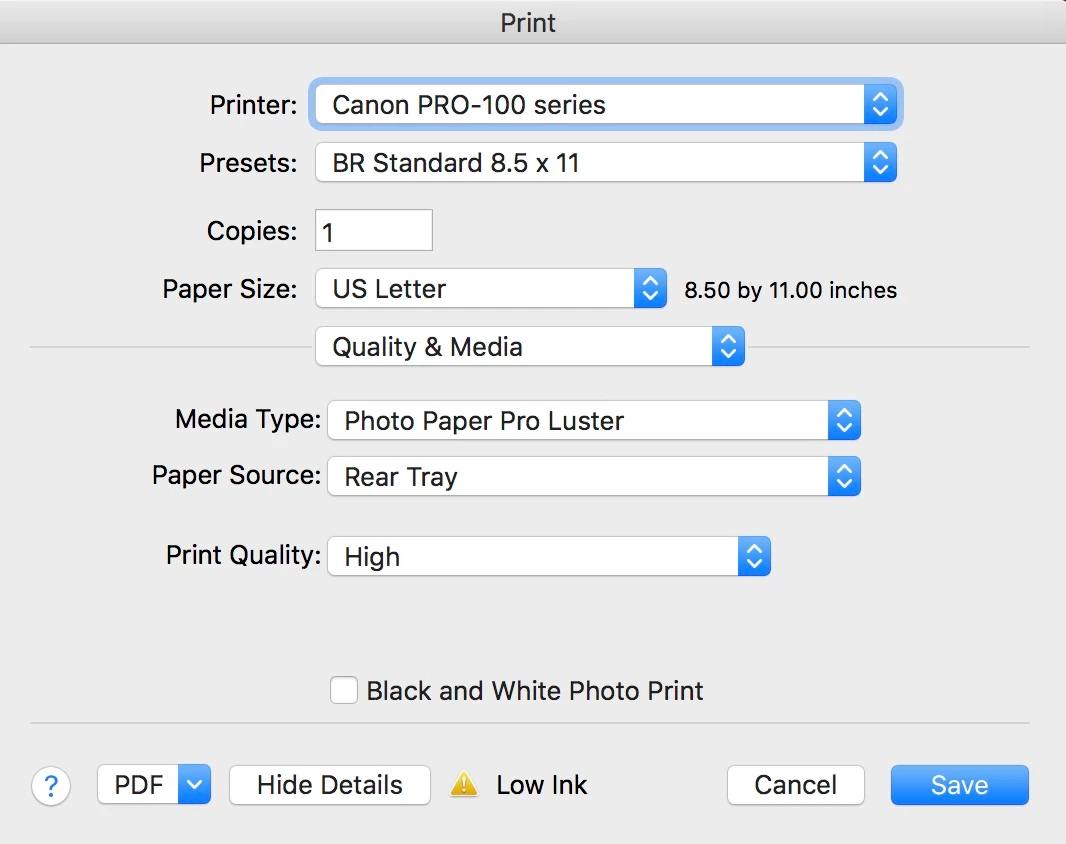Click the Media Type stepper arrows
This screenshot has height=844, width=1066.
click(x=844, y=420)
